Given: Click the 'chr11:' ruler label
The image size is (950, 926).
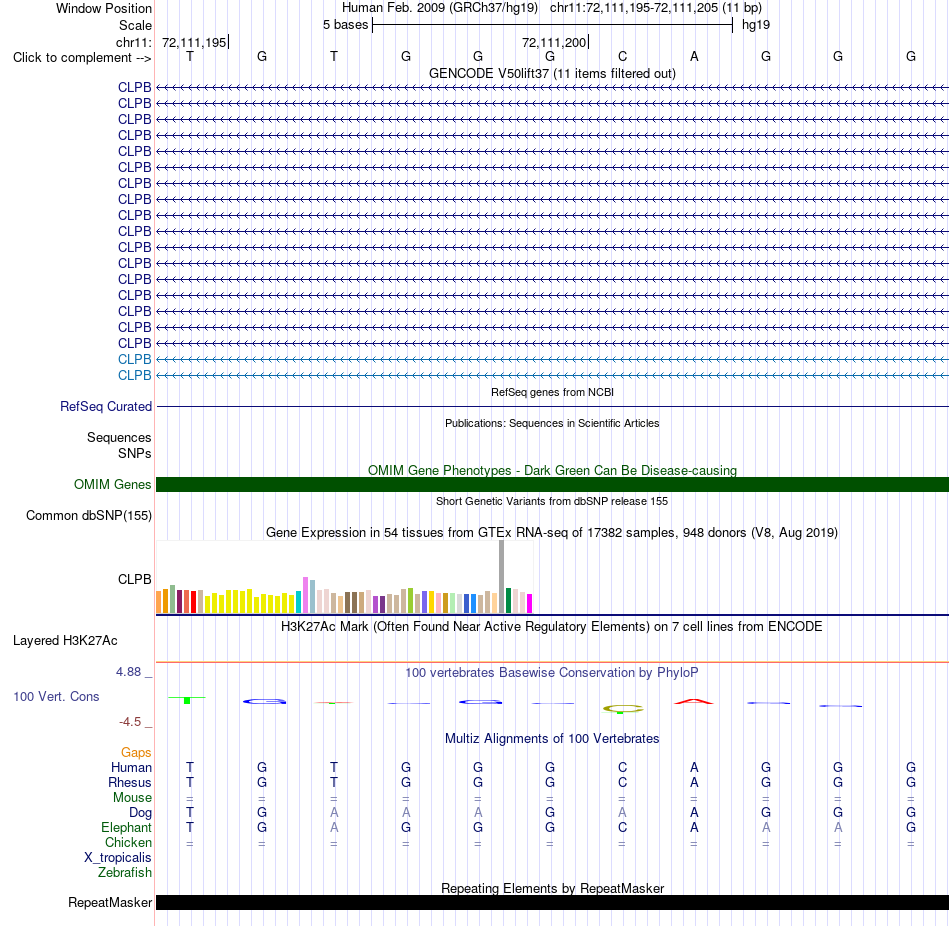Looking at the screenshot, I should 134,42.
